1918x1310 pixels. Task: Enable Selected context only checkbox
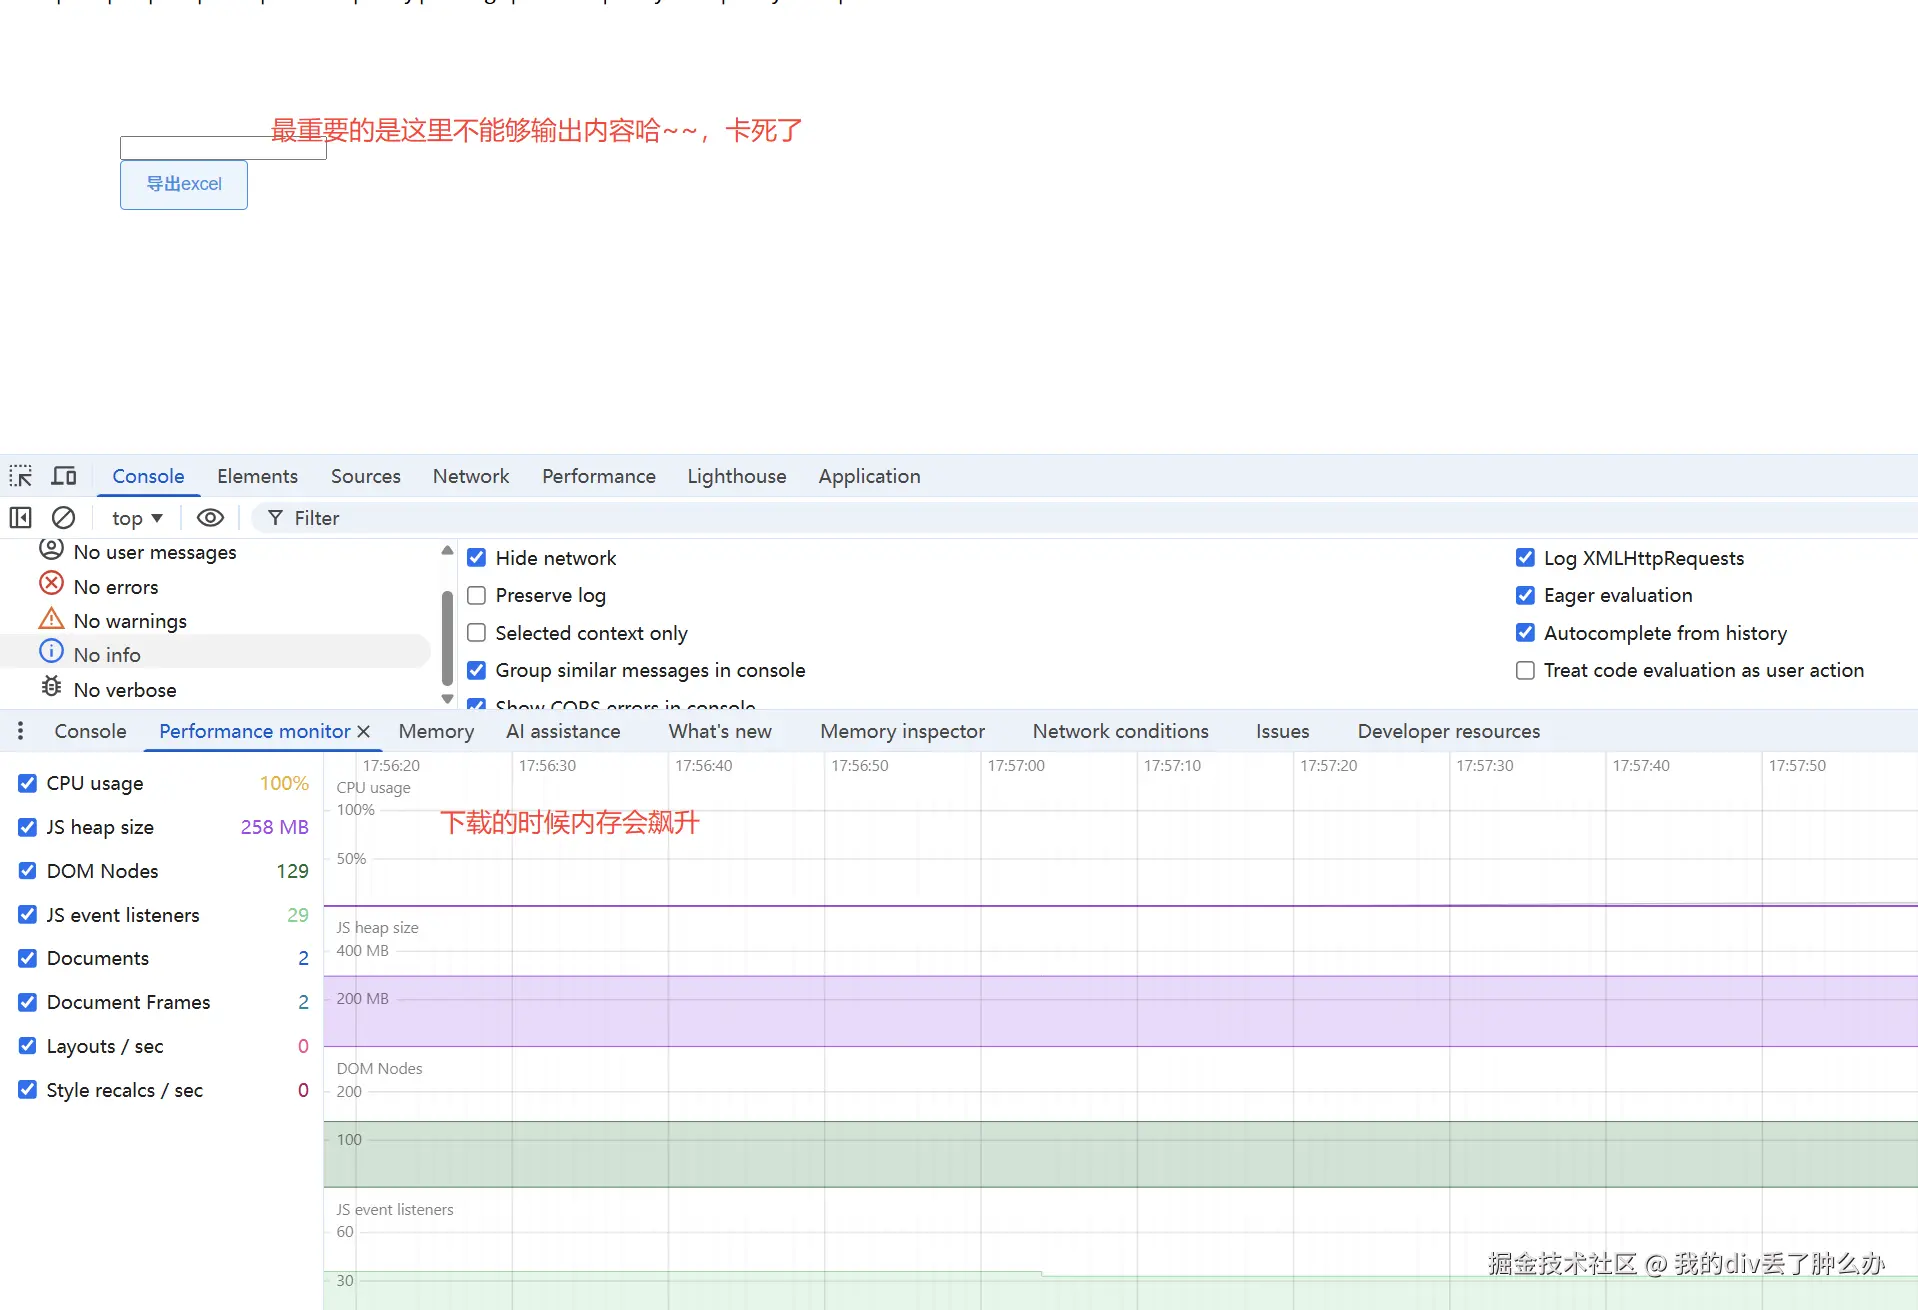(477, 633)
